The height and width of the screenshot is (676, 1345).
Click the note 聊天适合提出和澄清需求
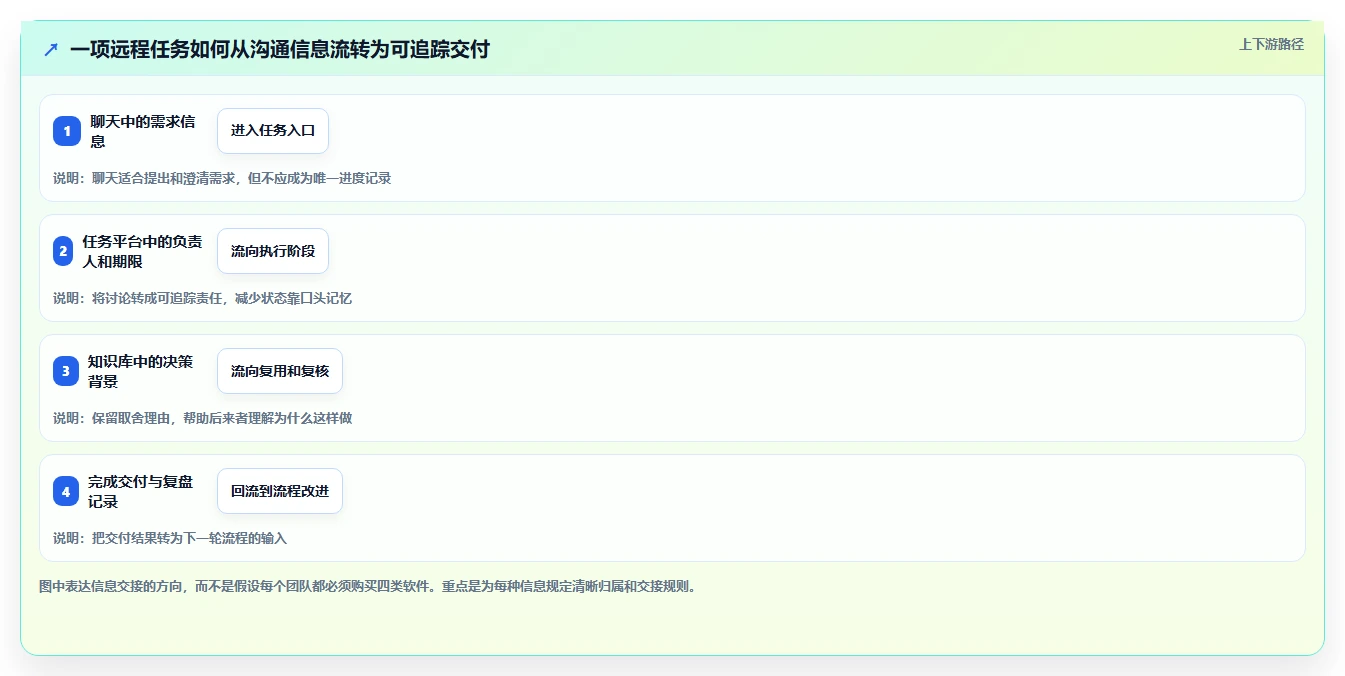coord(222,178)
